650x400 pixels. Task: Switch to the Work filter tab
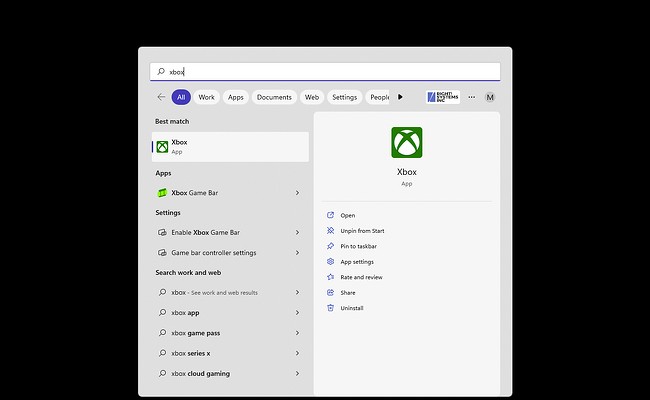[x=206, y=97]
